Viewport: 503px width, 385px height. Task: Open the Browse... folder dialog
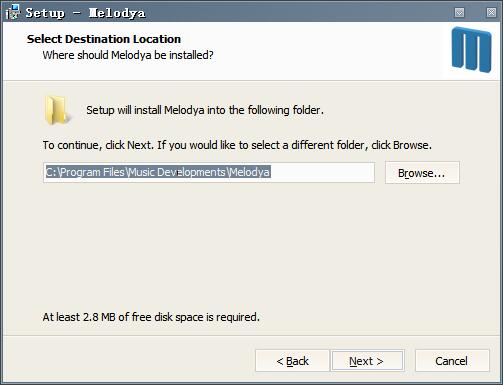click(422, 173)
